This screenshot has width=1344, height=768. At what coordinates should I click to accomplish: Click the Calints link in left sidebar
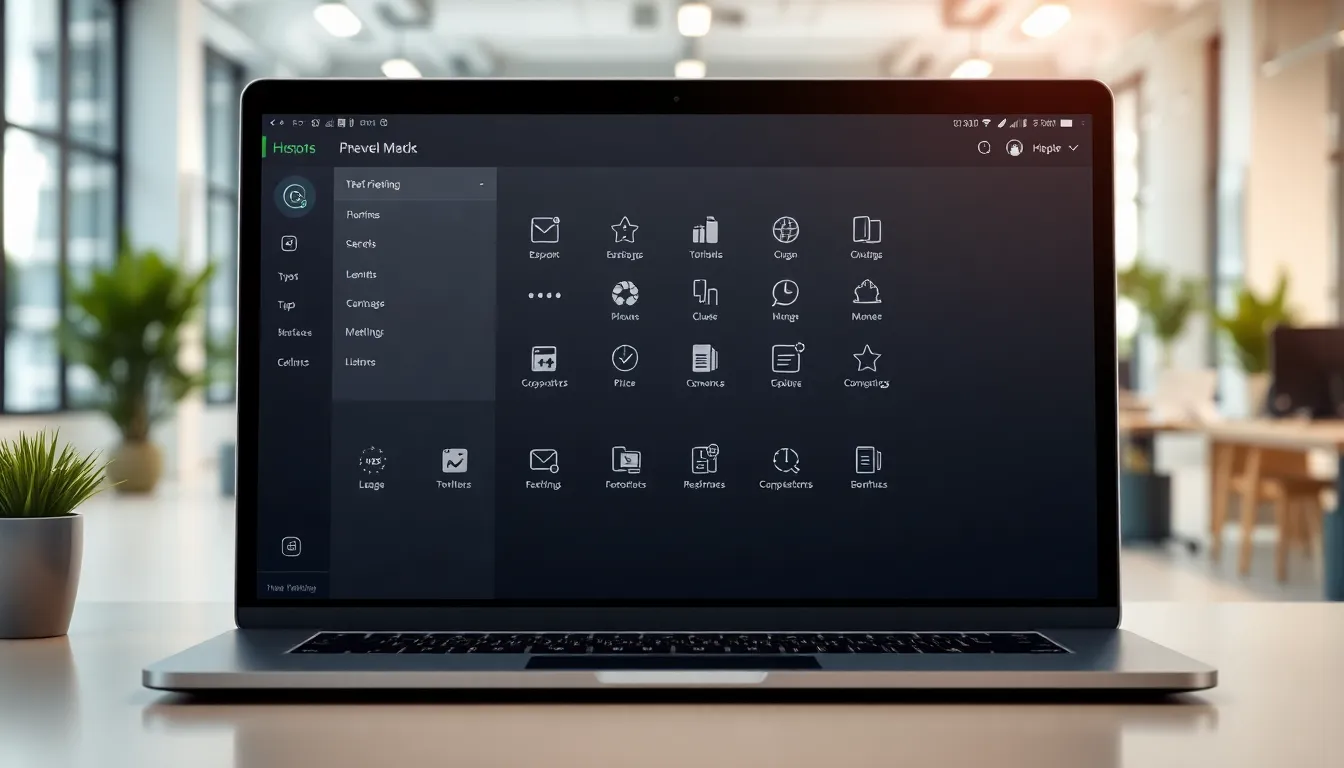click(293, 362)
